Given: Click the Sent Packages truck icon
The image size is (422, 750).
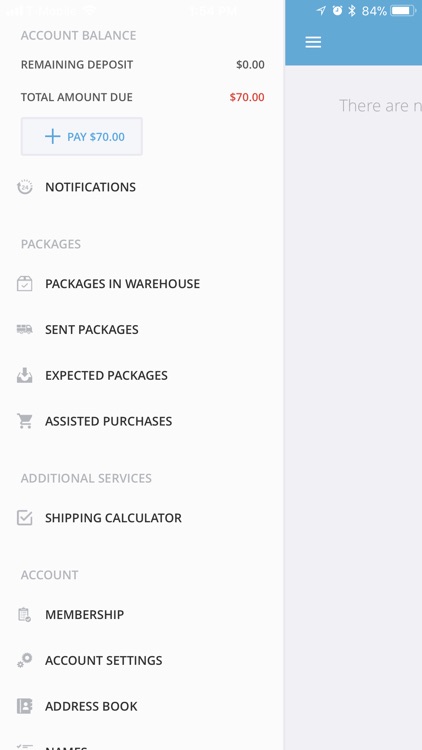Looking at the screenshot, I should pos(24,329).
